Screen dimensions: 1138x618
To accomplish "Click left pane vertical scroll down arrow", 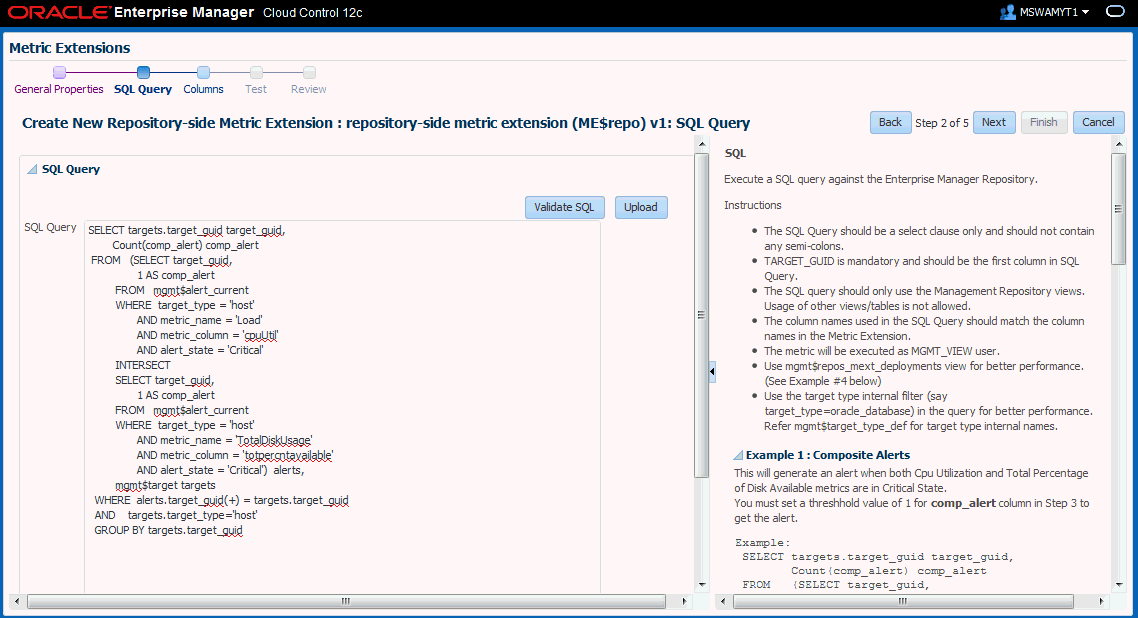I will coord(702,585).
